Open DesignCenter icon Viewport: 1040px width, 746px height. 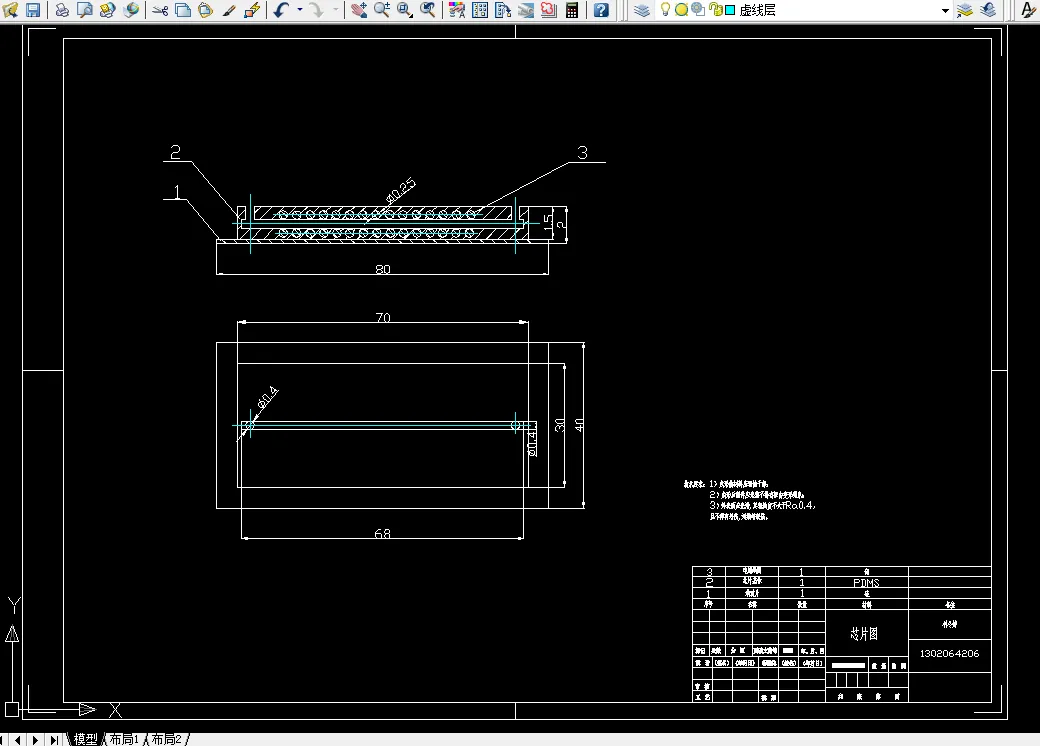pyautogui.click(x=480, y=9)
